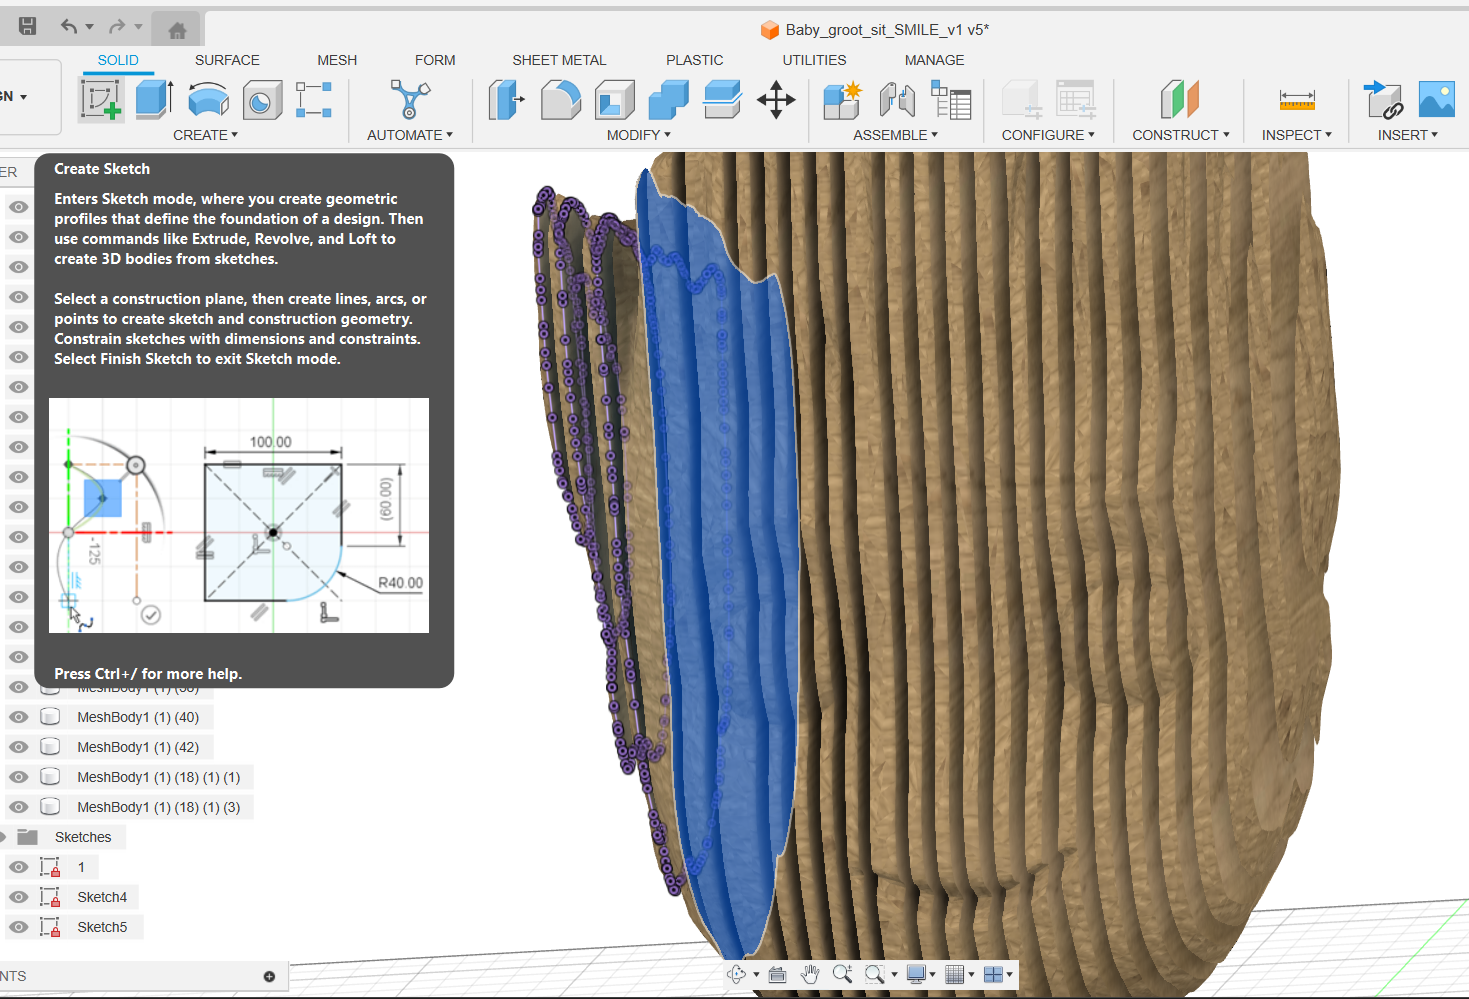Open the CONSTRUCT dropdown menu
This screenshot has width=1469, height=999.
[1181, 135]
